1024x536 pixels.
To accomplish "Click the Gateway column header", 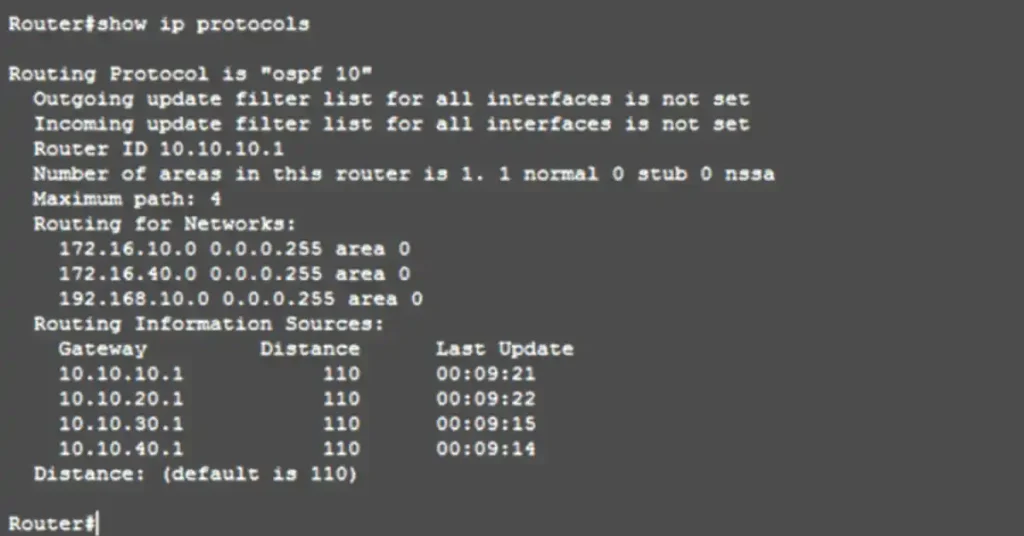I will (102, 349).
